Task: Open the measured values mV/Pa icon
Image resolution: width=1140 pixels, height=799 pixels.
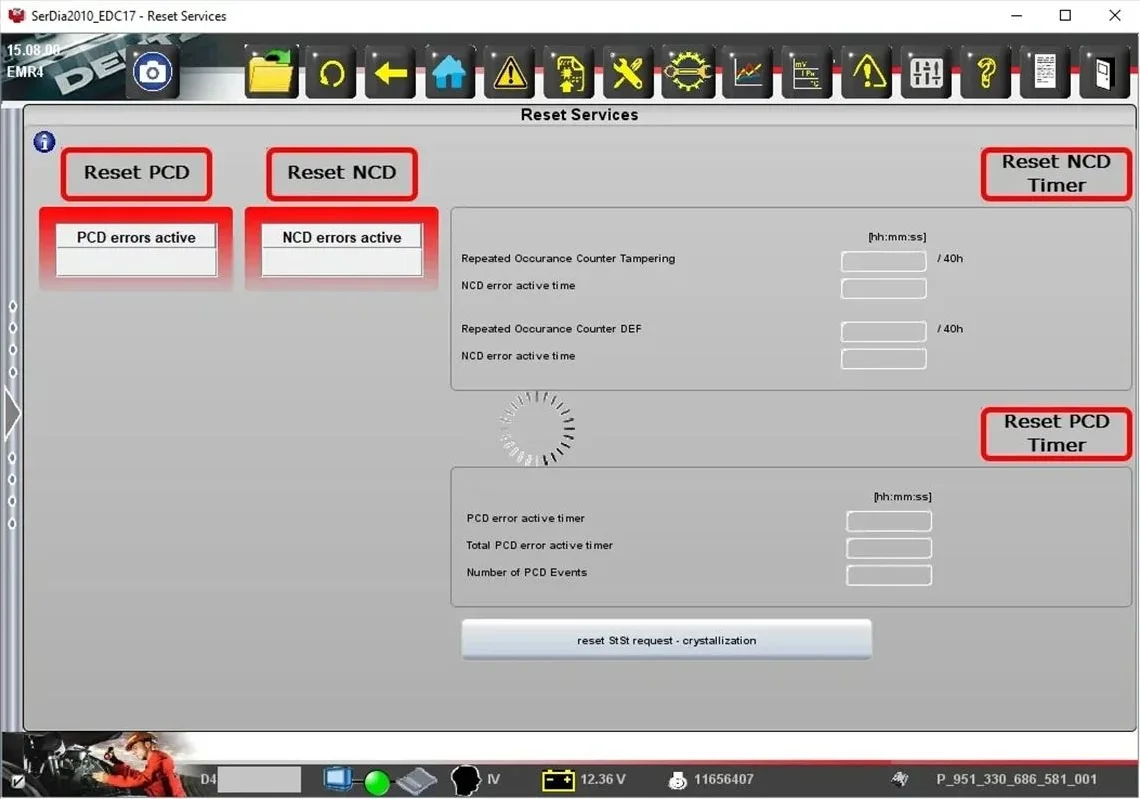Action: 807,71
